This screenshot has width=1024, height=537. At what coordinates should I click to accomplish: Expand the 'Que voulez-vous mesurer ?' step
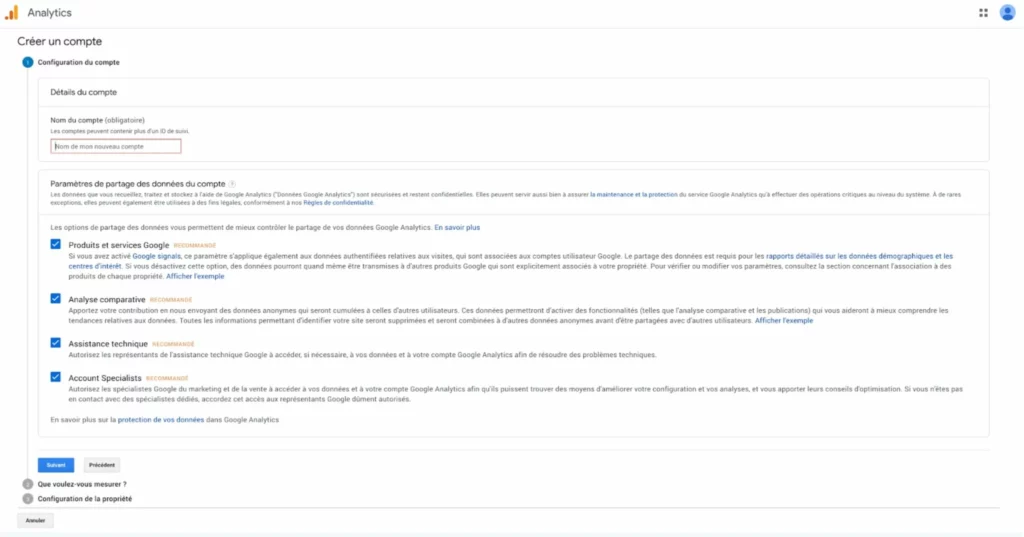point(82,484)
